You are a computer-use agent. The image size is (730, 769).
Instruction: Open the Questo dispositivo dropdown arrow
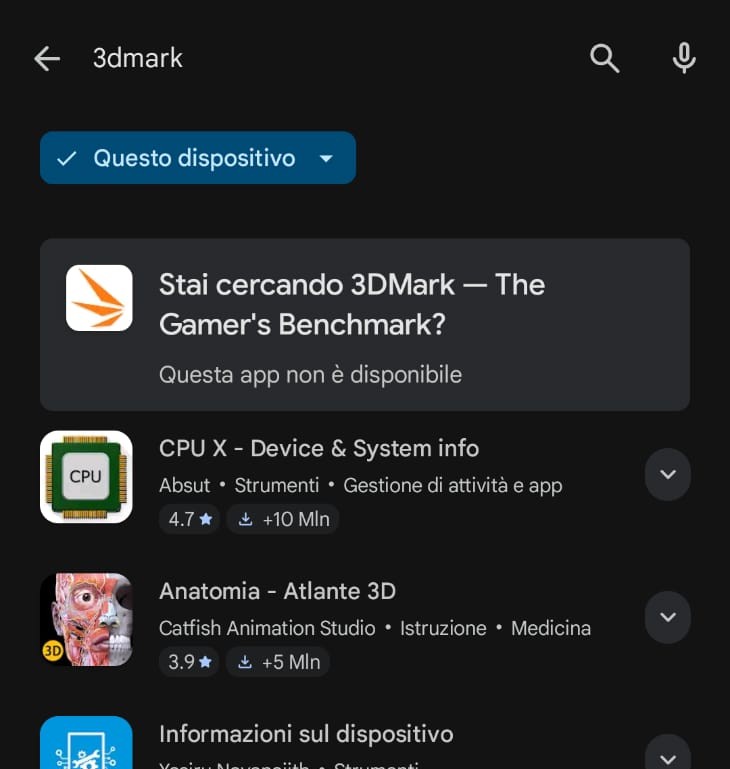click(x=325, y=158)
